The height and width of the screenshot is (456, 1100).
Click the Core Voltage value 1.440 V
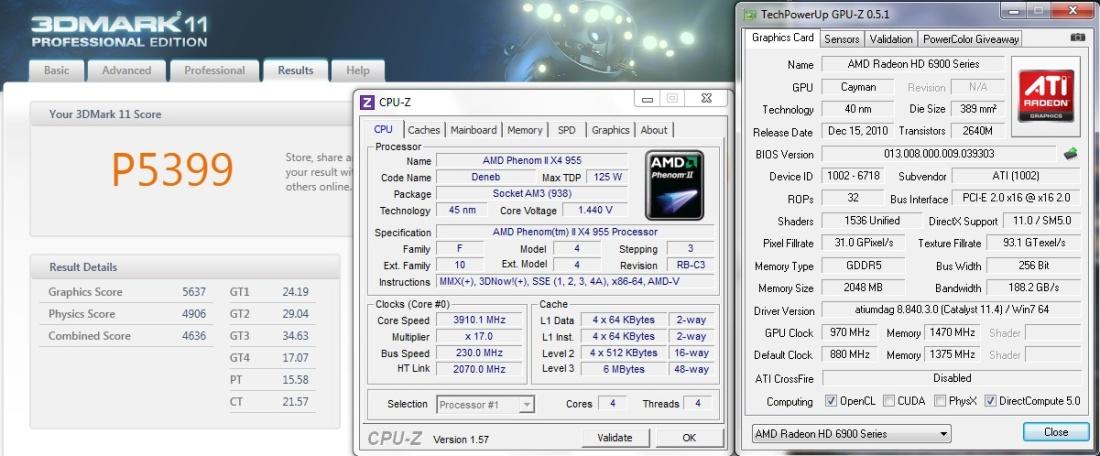click(596, 210)
